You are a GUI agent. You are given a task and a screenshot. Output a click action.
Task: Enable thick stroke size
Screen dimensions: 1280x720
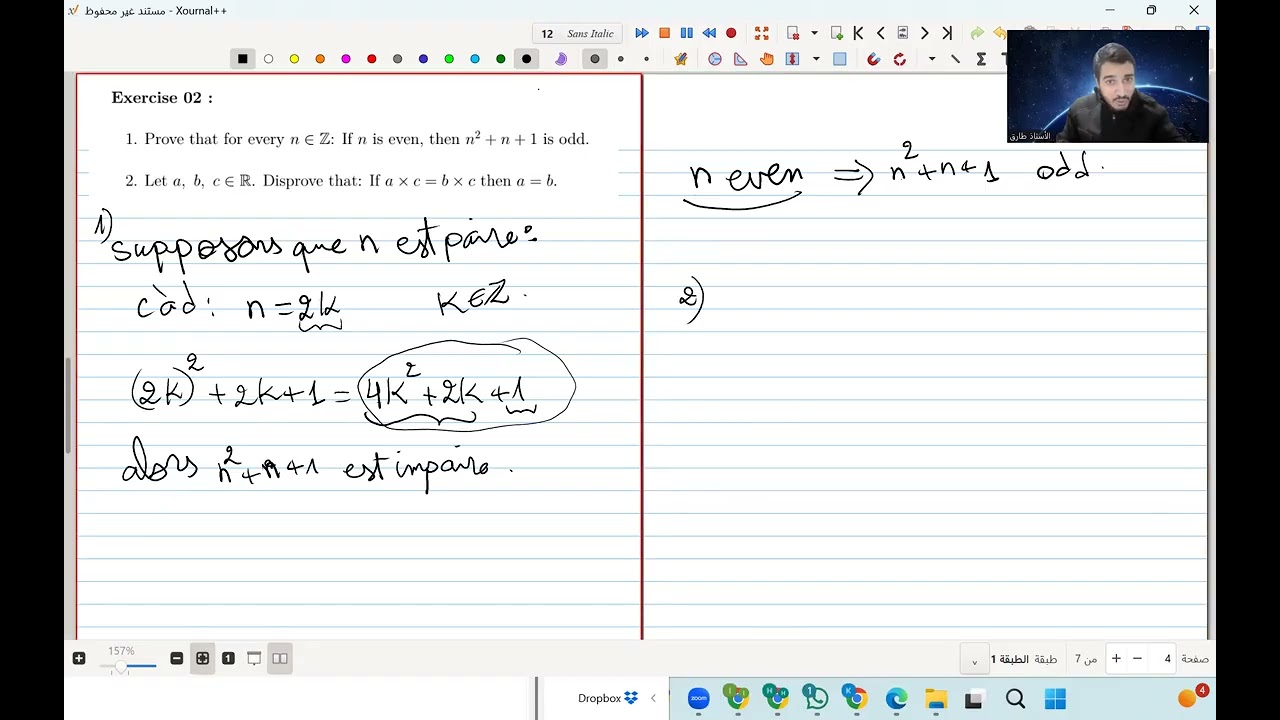(x=595, y=59)
